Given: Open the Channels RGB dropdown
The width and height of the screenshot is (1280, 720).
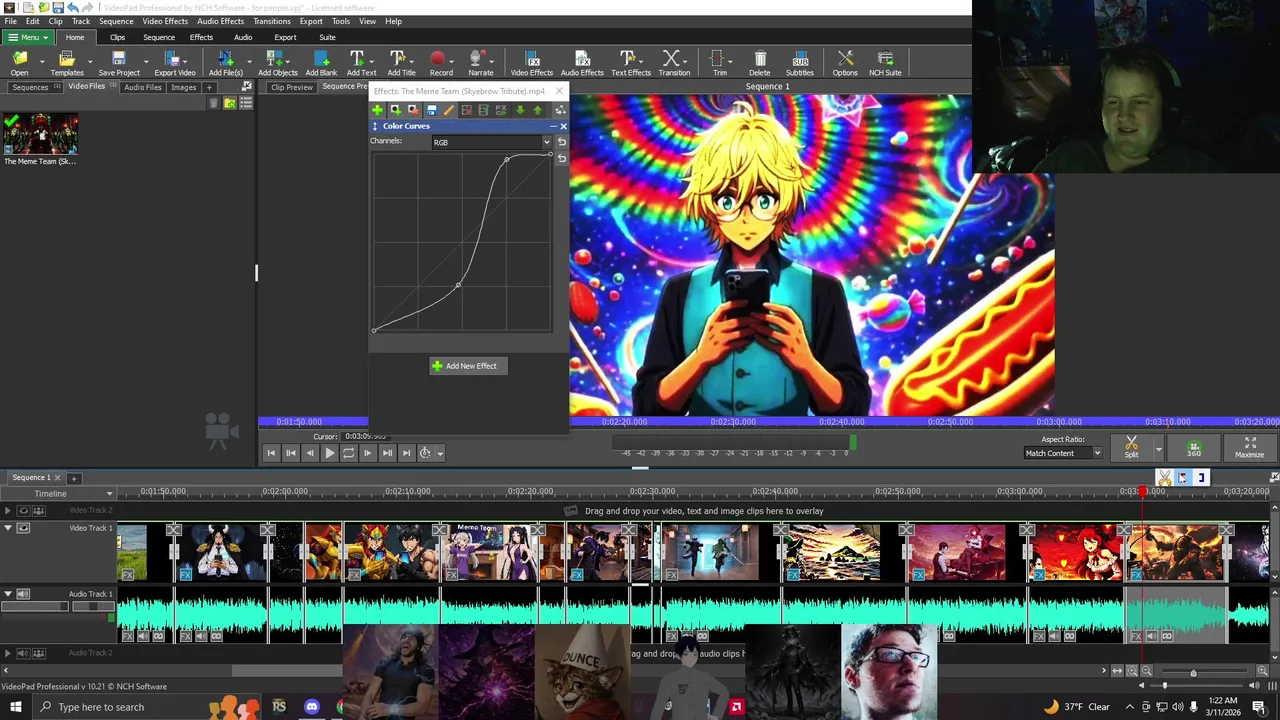Looking at the screenshot, I should (491, 142).
